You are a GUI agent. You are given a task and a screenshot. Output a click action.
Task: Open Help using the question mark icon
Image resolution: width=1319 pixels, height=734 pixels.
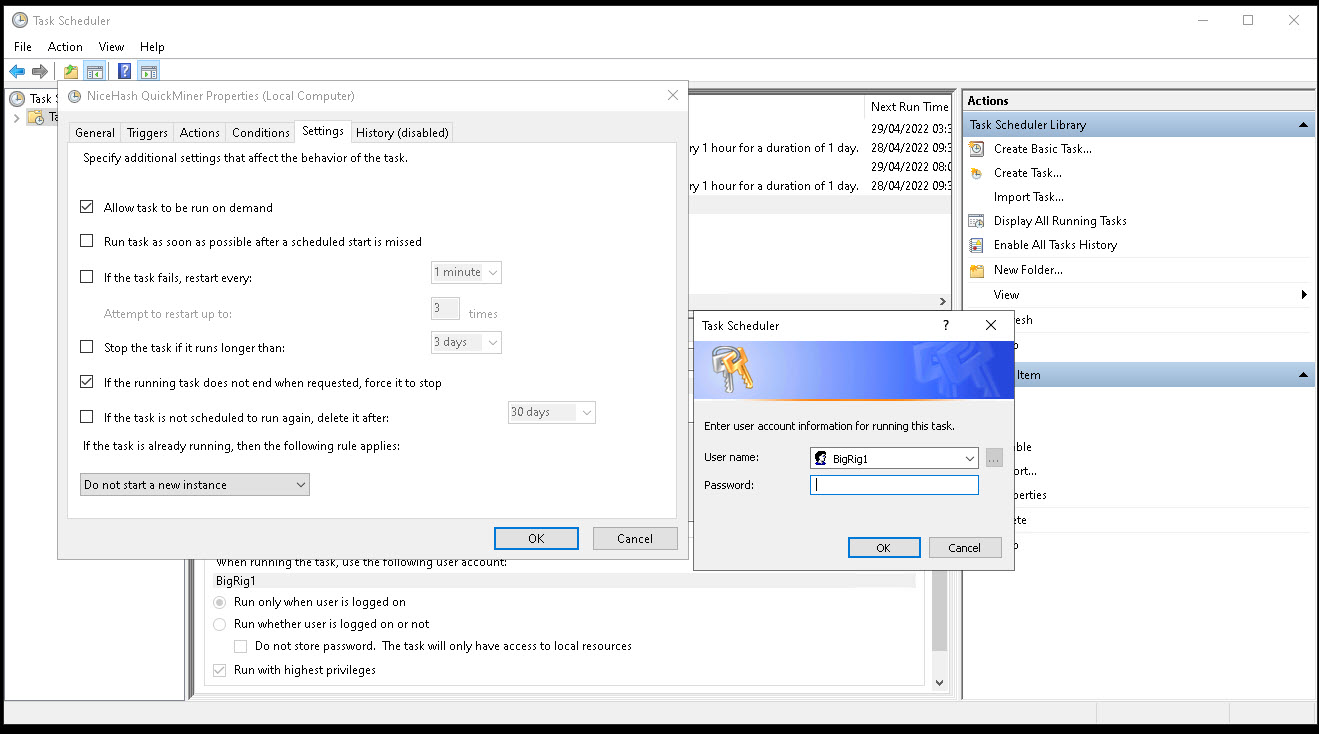(122, 70)
